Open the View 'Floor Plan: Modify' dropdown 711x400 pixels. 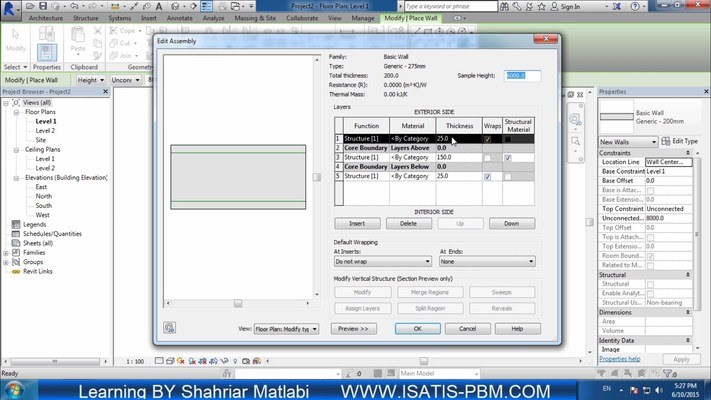click(286, 329)
